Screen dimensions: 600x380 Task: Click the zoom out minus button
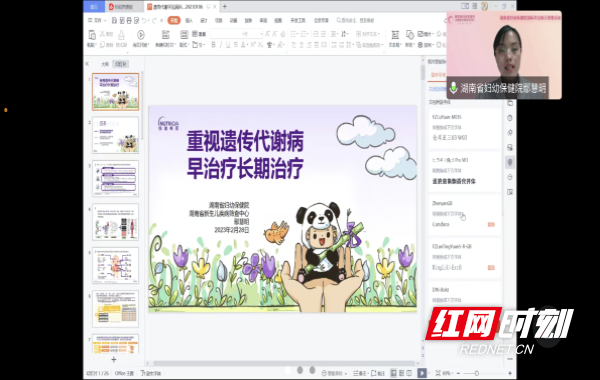click(458, 373)
